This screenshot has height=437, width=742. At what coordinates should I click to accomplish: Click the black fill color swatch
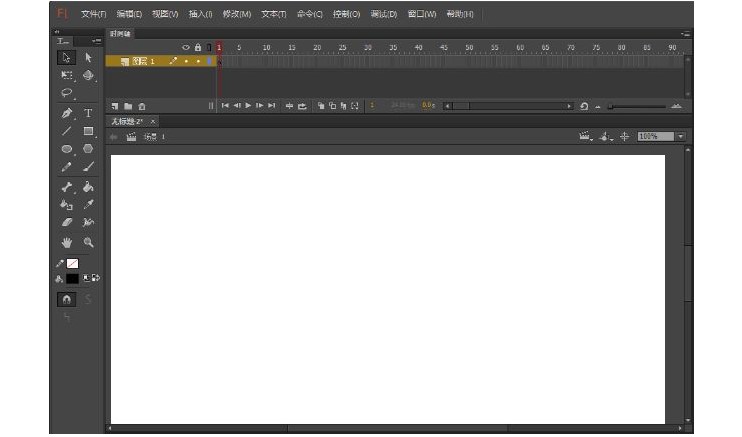tap(72, 278)
